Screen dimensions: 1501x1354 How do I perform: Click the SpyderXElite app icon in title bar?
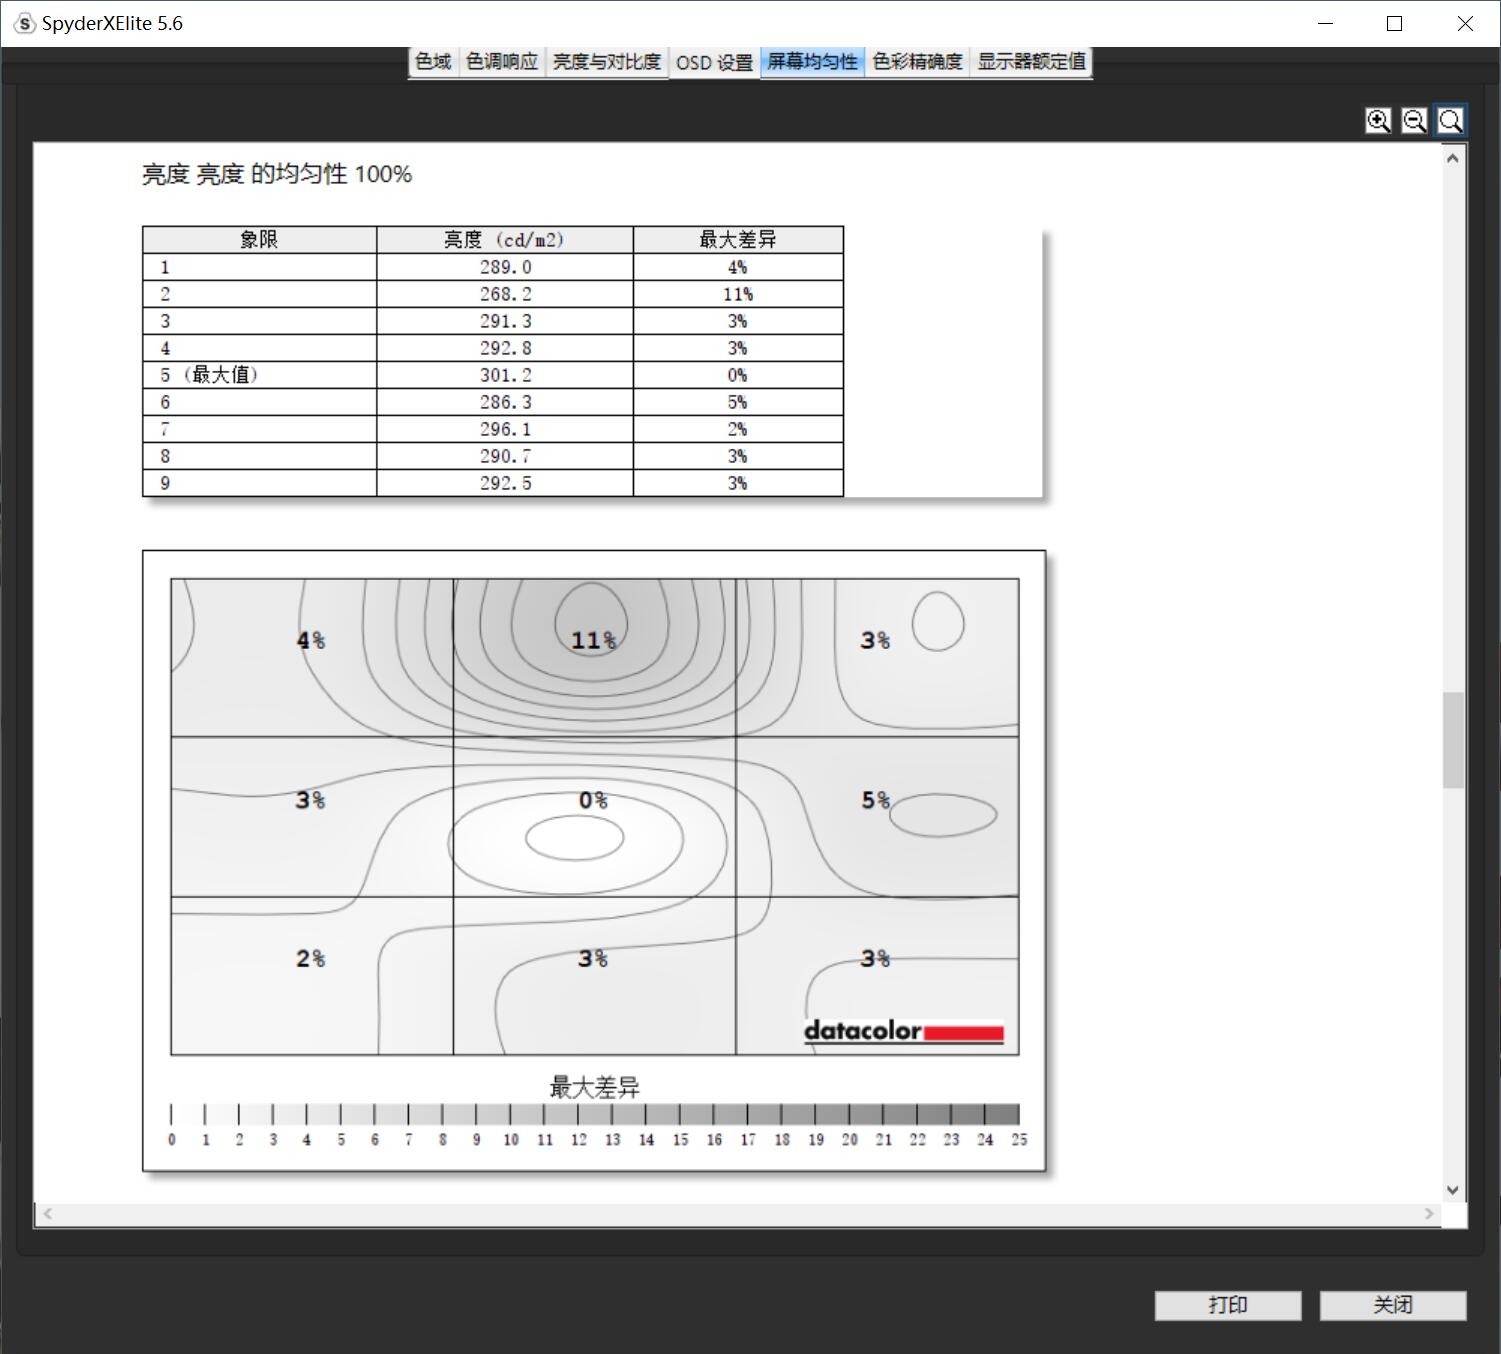tap(25, 23)
